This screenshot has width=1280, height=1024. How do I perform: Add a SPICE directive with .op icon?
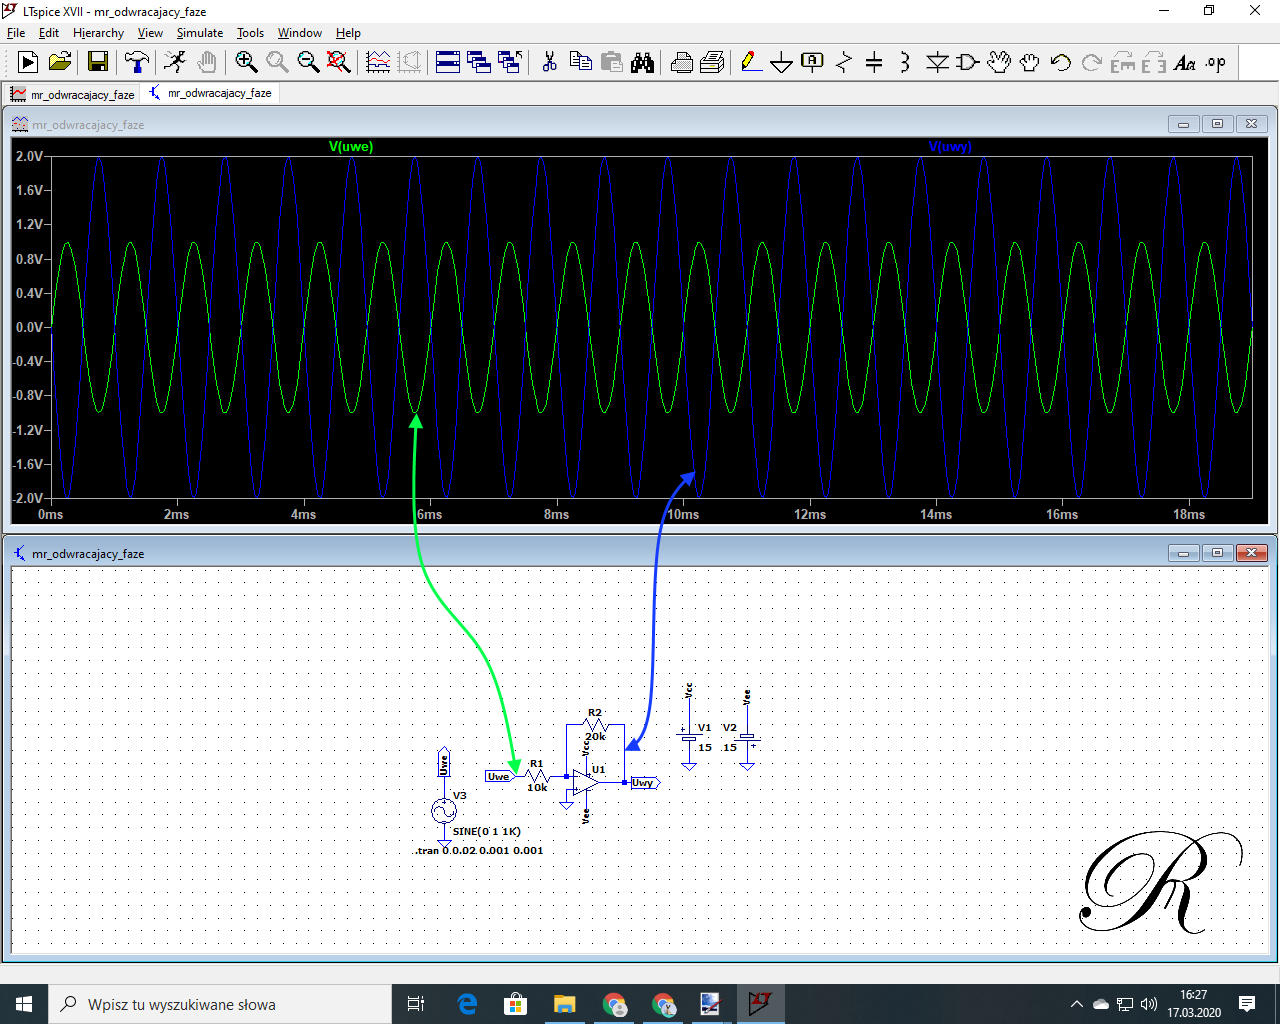tap(1216, 62)
